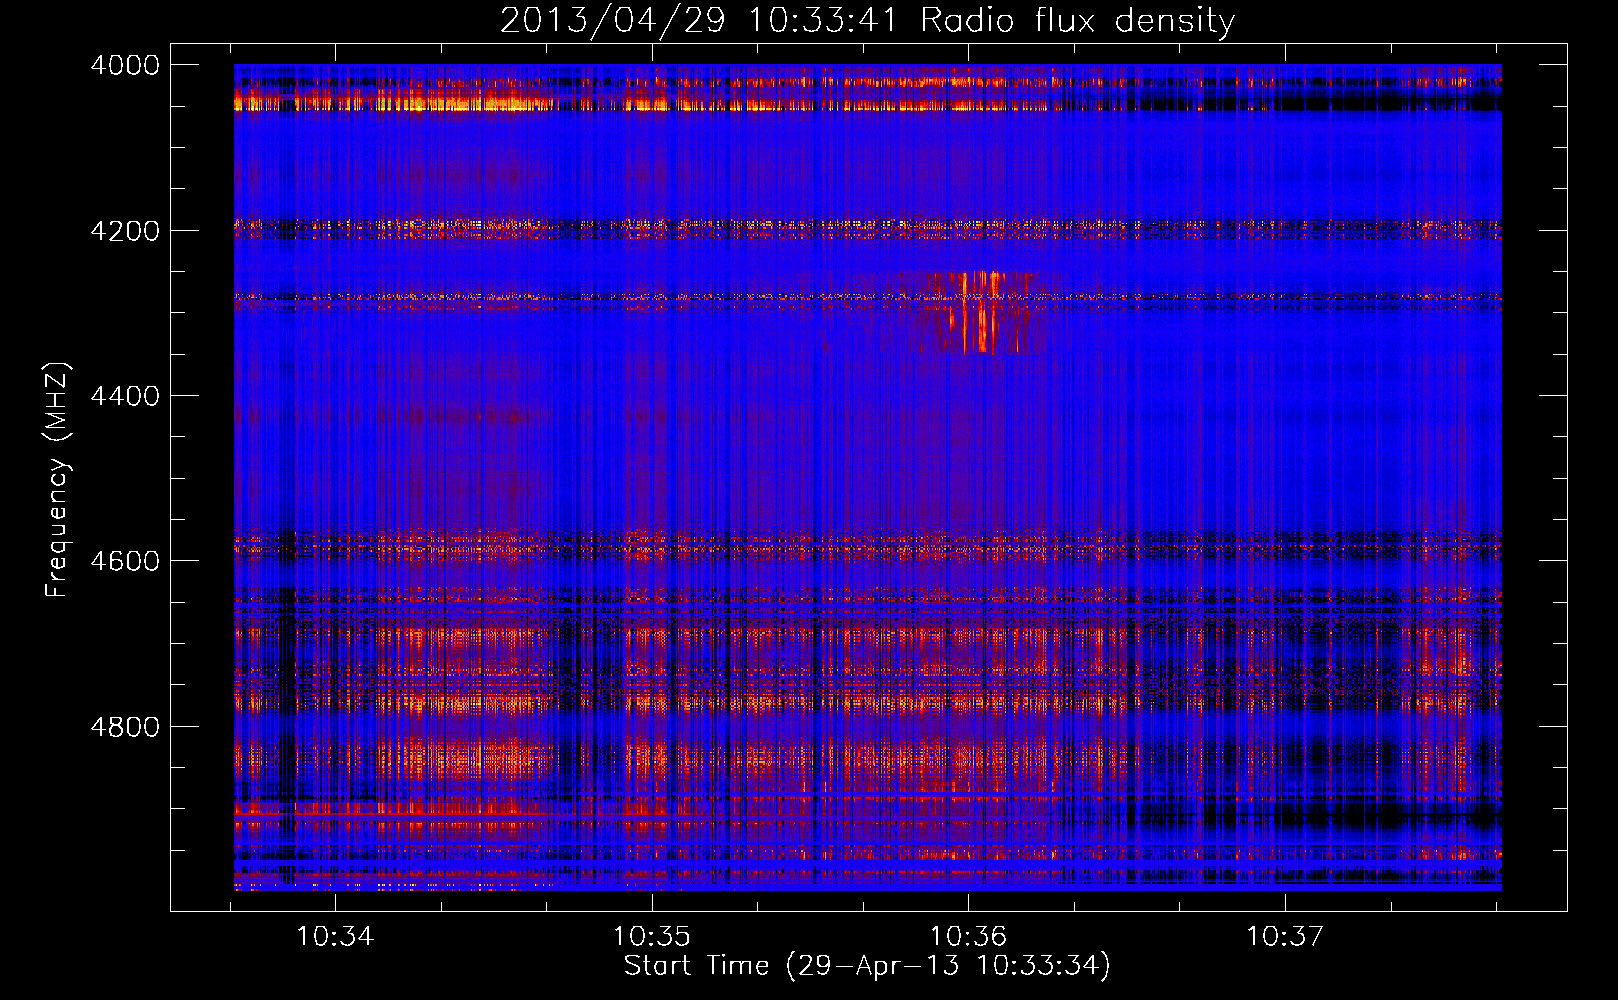Click the 4000 frequency tick label
1618x1000 pixels.
[125, 65]
